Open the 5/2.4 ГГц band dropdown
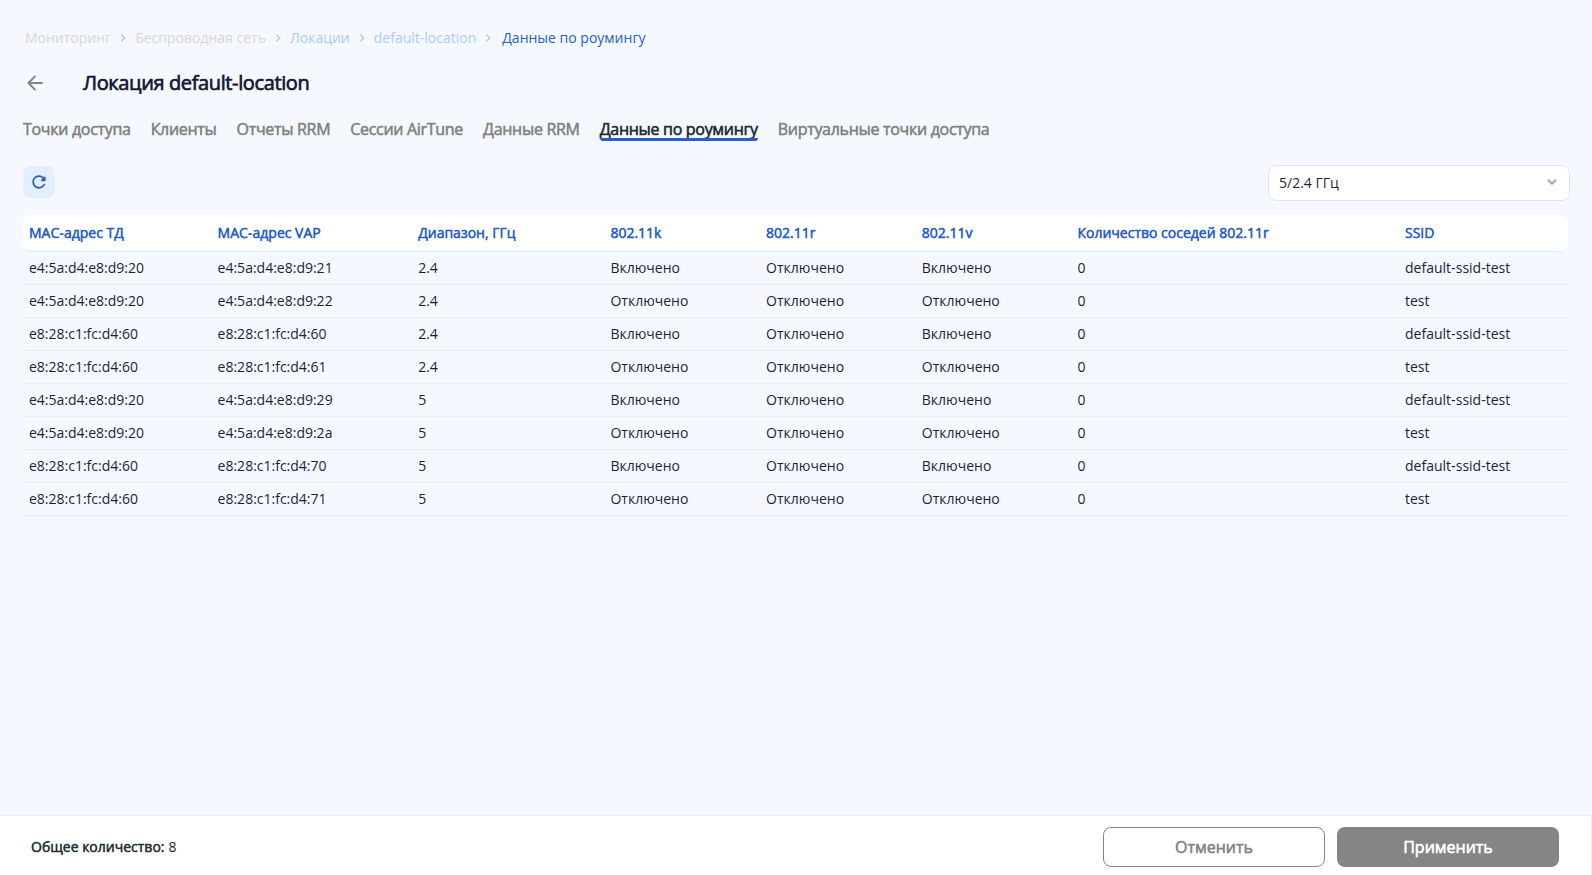1592x875 pixels. pyautogui.click(x=1418, y=183)
